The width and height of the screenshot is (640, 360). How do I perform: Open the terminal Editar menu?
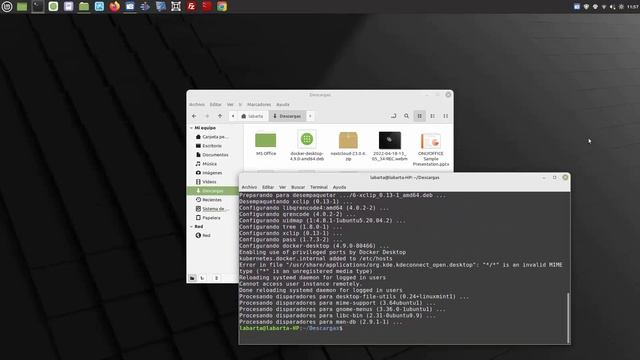(x=268, y=187)
